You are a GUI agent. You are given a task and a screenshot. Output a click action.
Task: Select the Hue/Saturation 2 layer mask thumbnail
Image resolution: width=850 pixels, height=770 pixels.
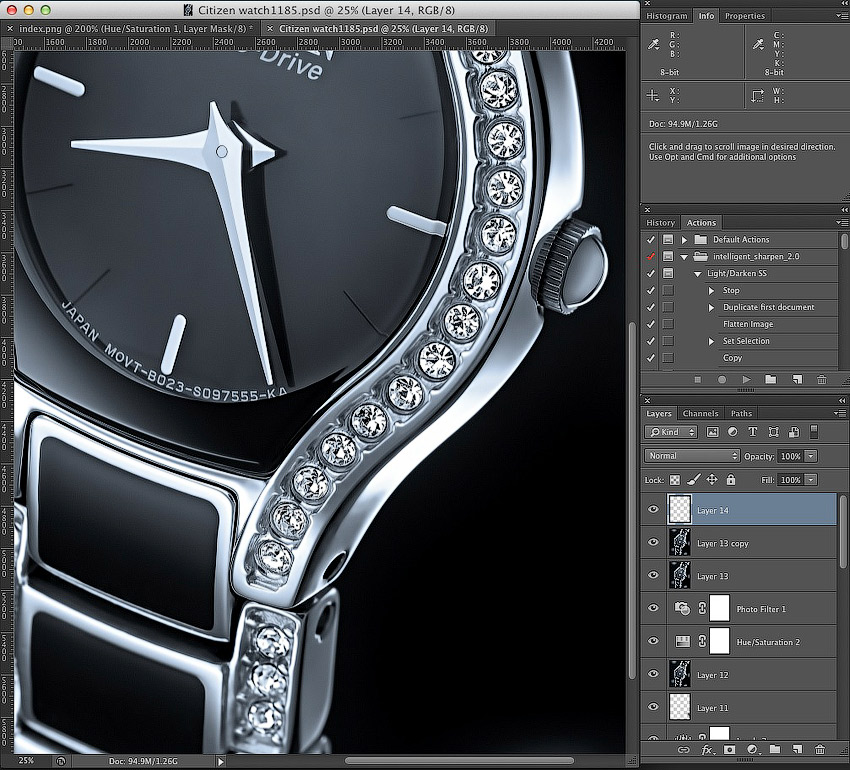tap(719, 641)
